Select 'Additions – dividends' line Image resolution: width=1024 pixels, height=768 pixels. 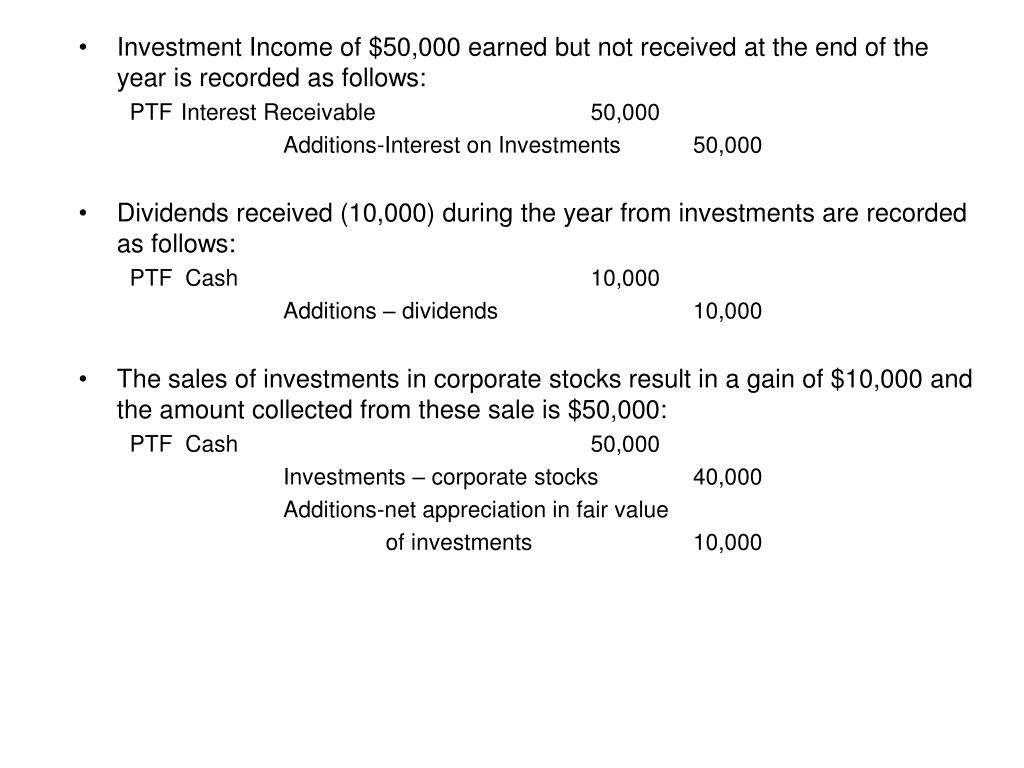coord(391,311)
